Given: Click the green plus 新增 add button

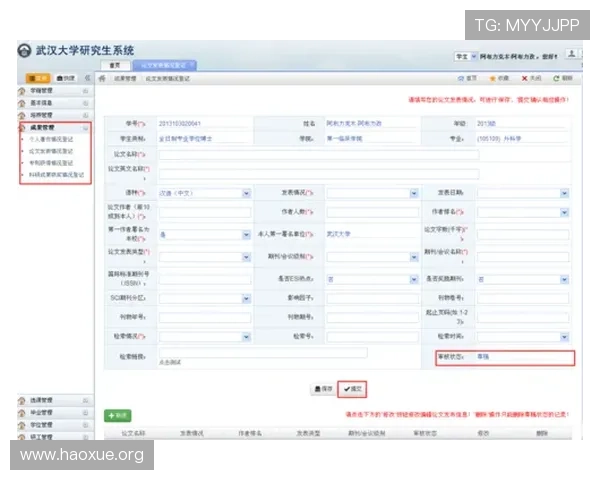Looking at the screenshot, I should [117, 416].
